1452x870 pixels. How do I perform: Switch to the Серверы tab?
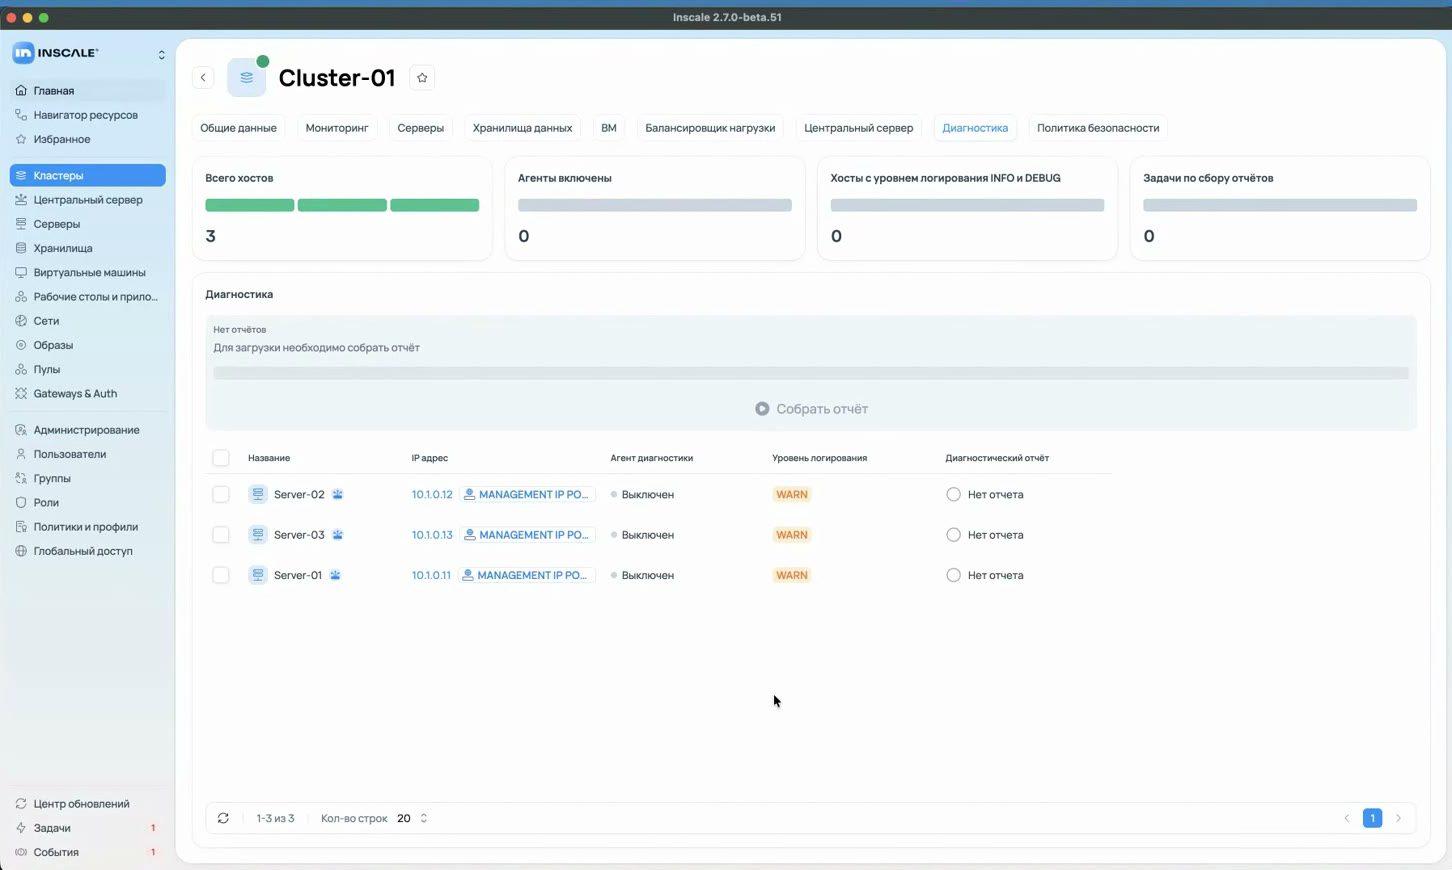[x=420, y=128]
